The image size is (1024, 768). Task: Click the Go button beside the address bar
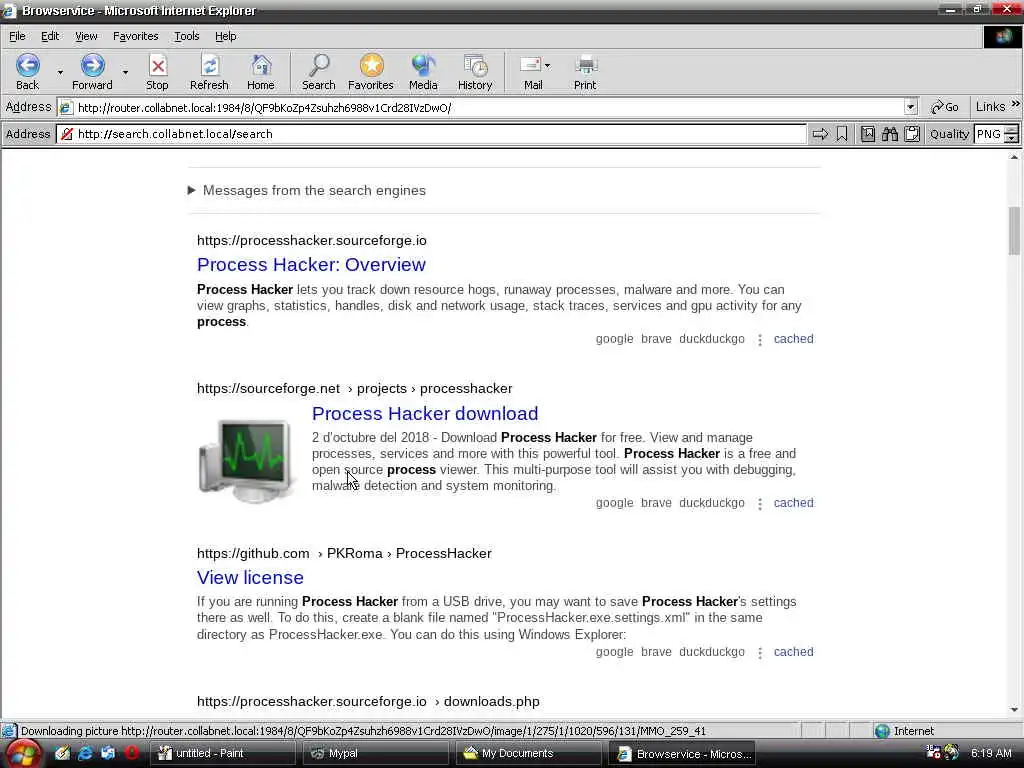pos(944,107)
